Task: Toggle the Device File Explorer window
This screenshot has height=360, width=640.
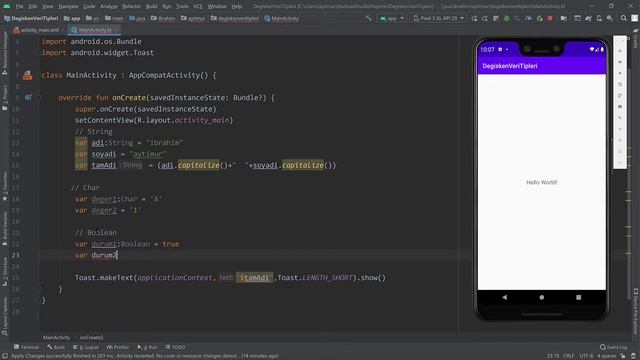Action: tap(636, 312)
